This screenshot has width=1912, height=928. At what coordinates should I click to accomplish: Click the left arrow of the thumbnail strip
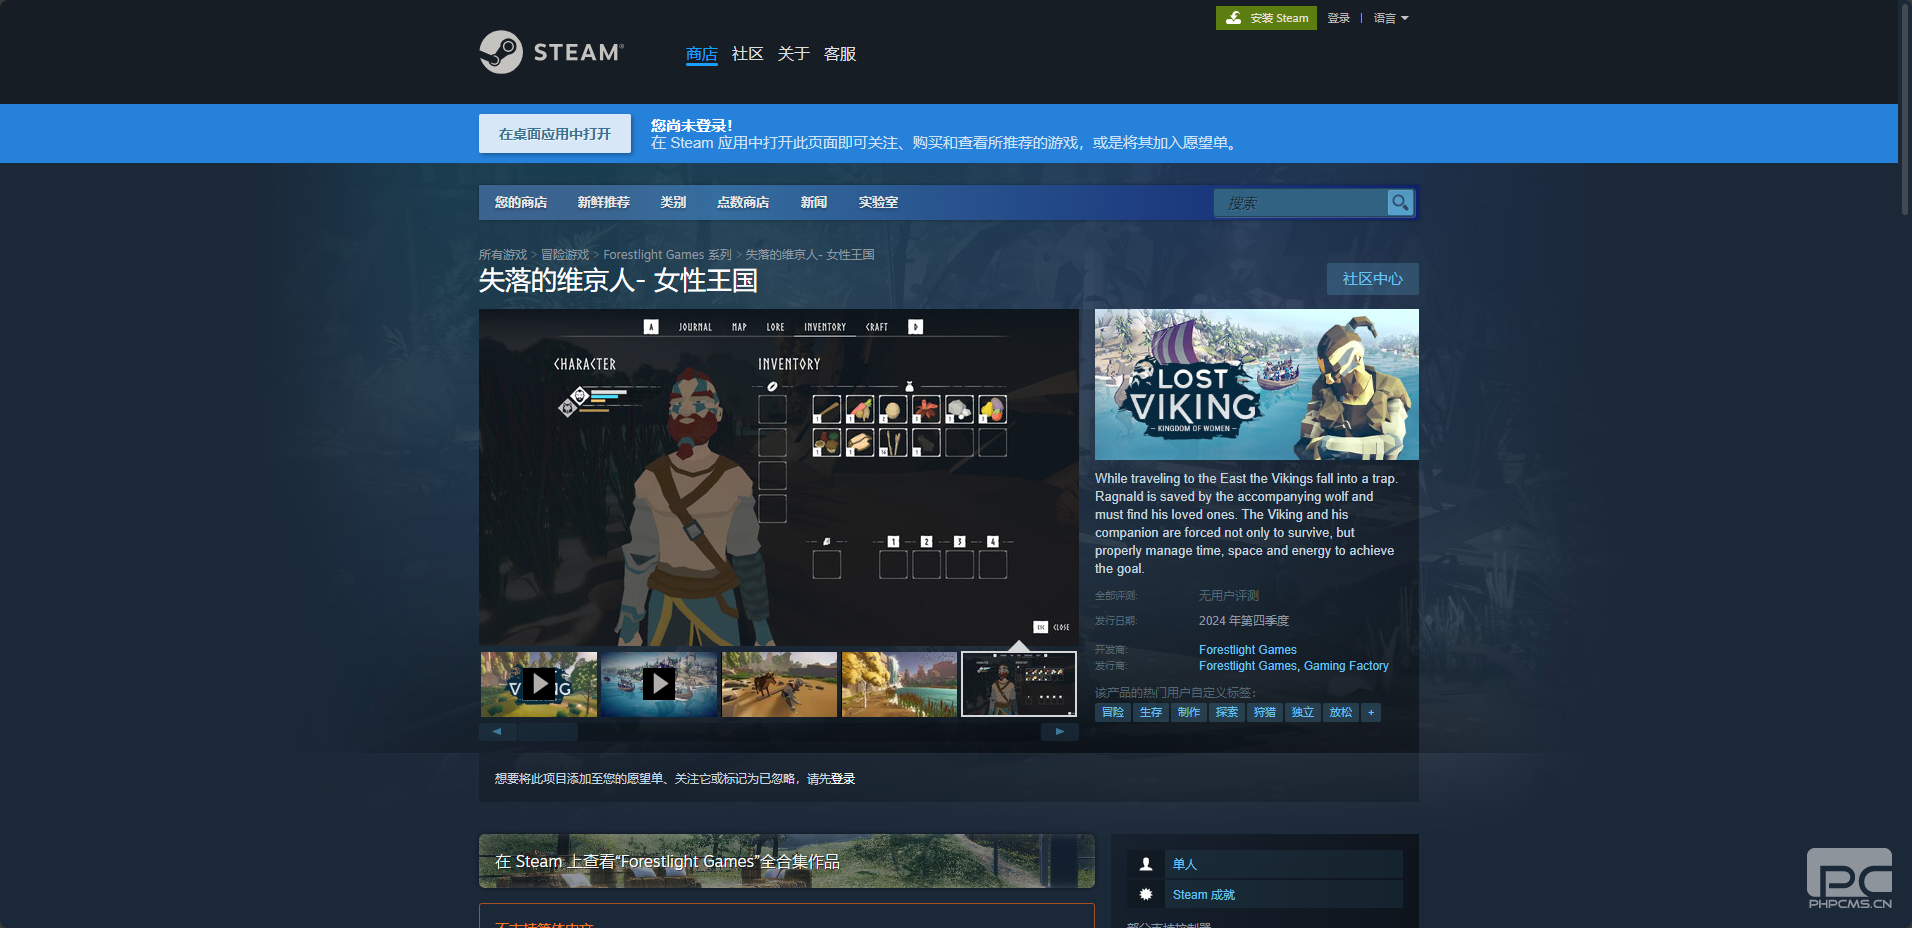tap(497, 732)
